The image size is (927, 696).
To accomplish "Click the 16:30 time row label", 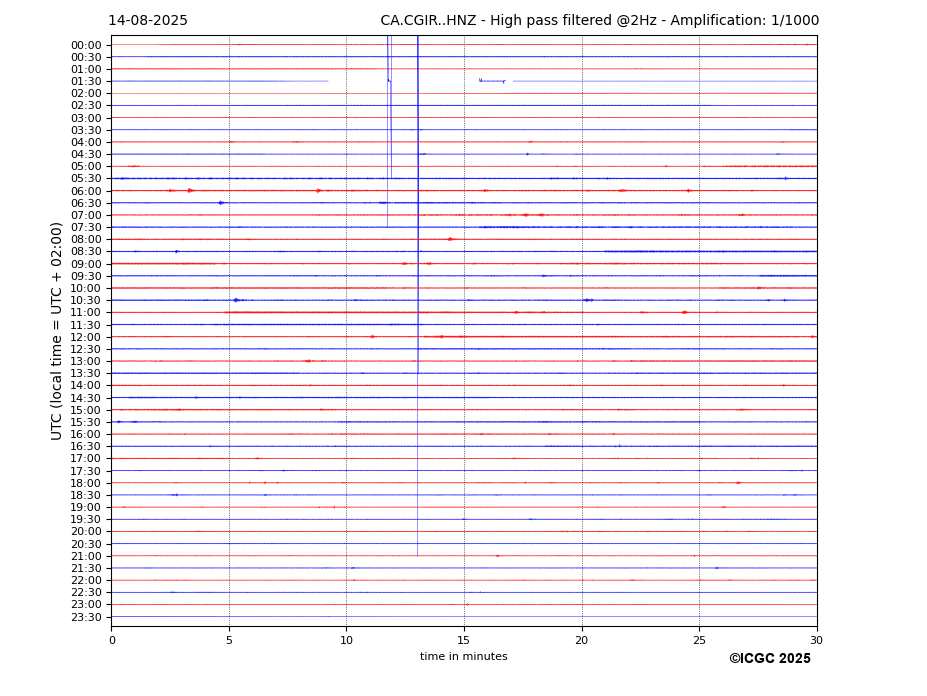I will [x=86, y=446].
